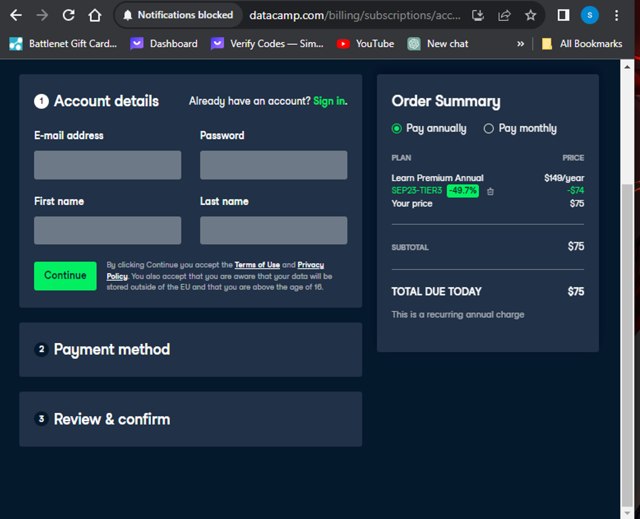Click the browser forward arrow
Screen dimensions: 640x519
pos(42,16)
